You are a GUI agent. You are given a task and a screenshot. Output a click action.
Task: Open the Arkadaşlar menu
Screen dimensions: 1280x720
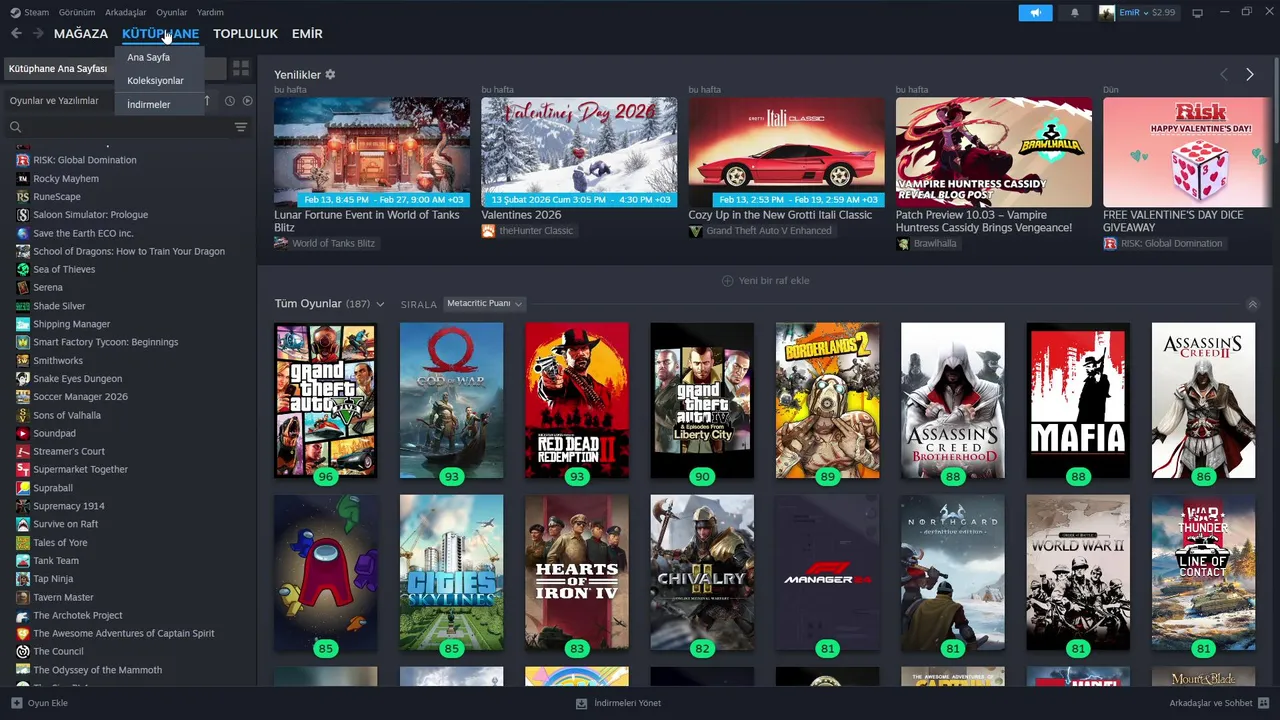tap(125, 12)
